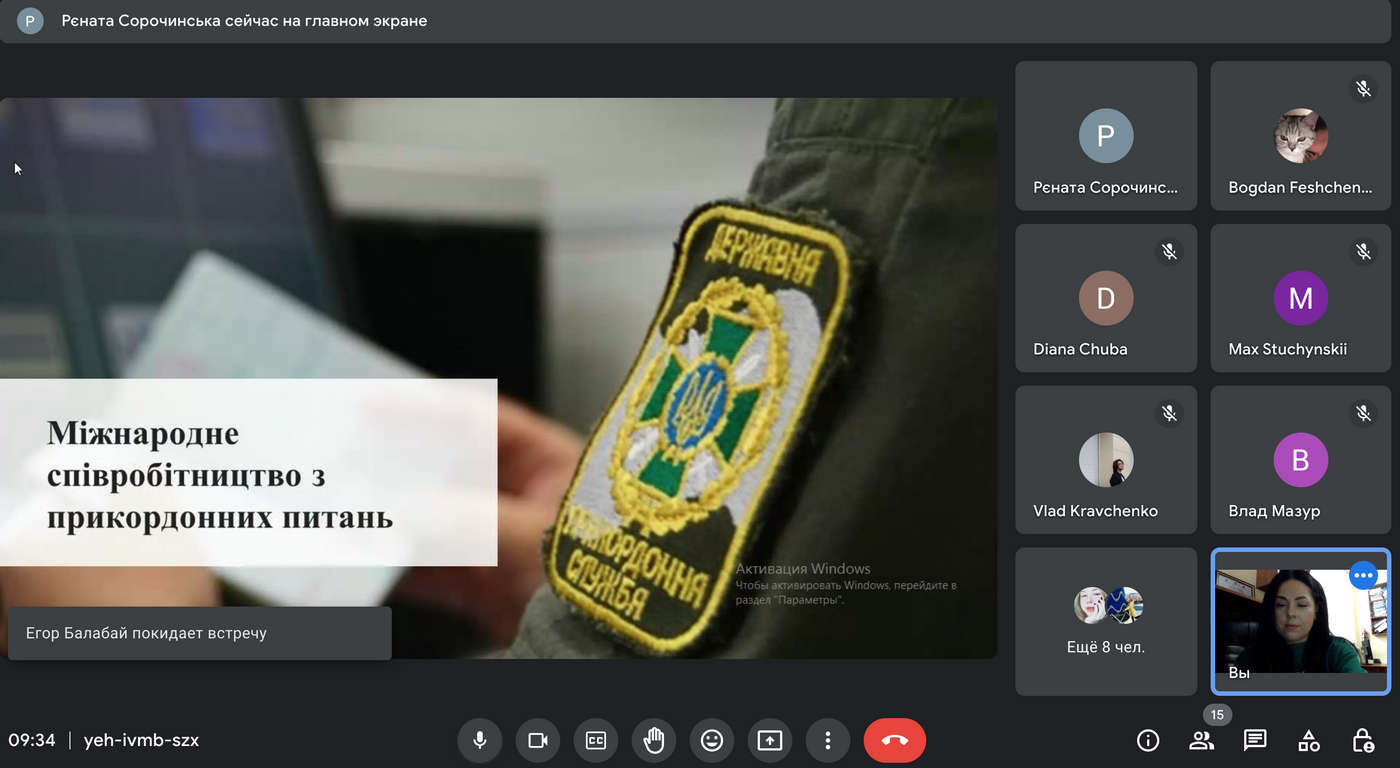Click the meeting code yeh-ivmb-szx
The height and width of the screenshot is (768, 1400).
tap(141, 740)
